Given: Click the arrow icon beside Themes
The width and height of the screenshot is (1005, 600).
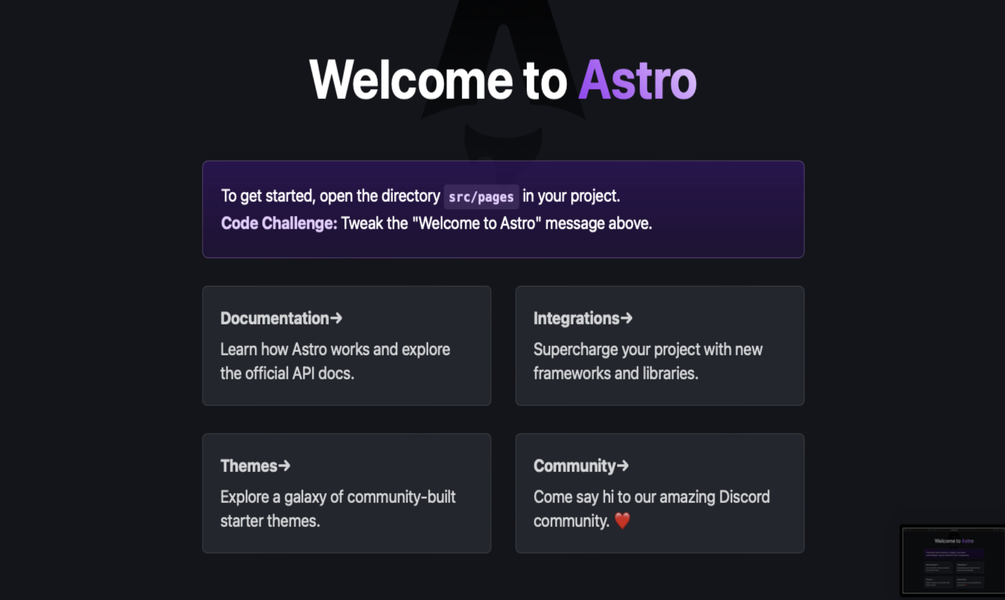Looking at the screenshot, I should point(284,466).
